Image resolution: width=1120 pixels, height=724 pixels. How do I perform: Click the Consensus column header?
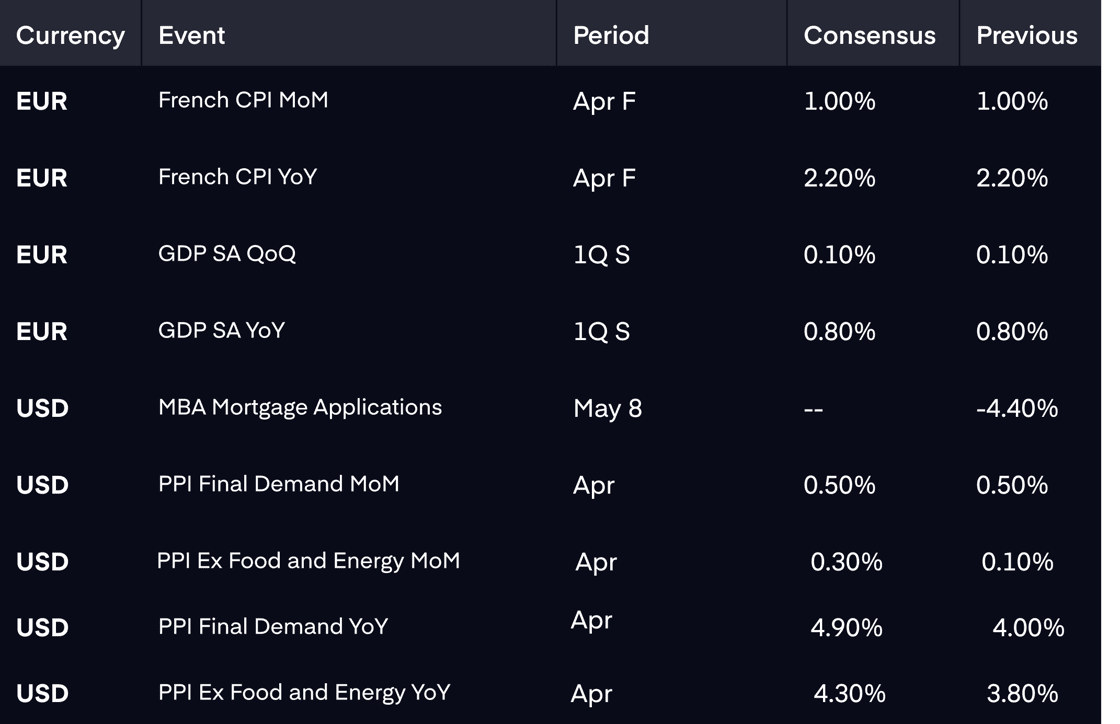(869, 35)
